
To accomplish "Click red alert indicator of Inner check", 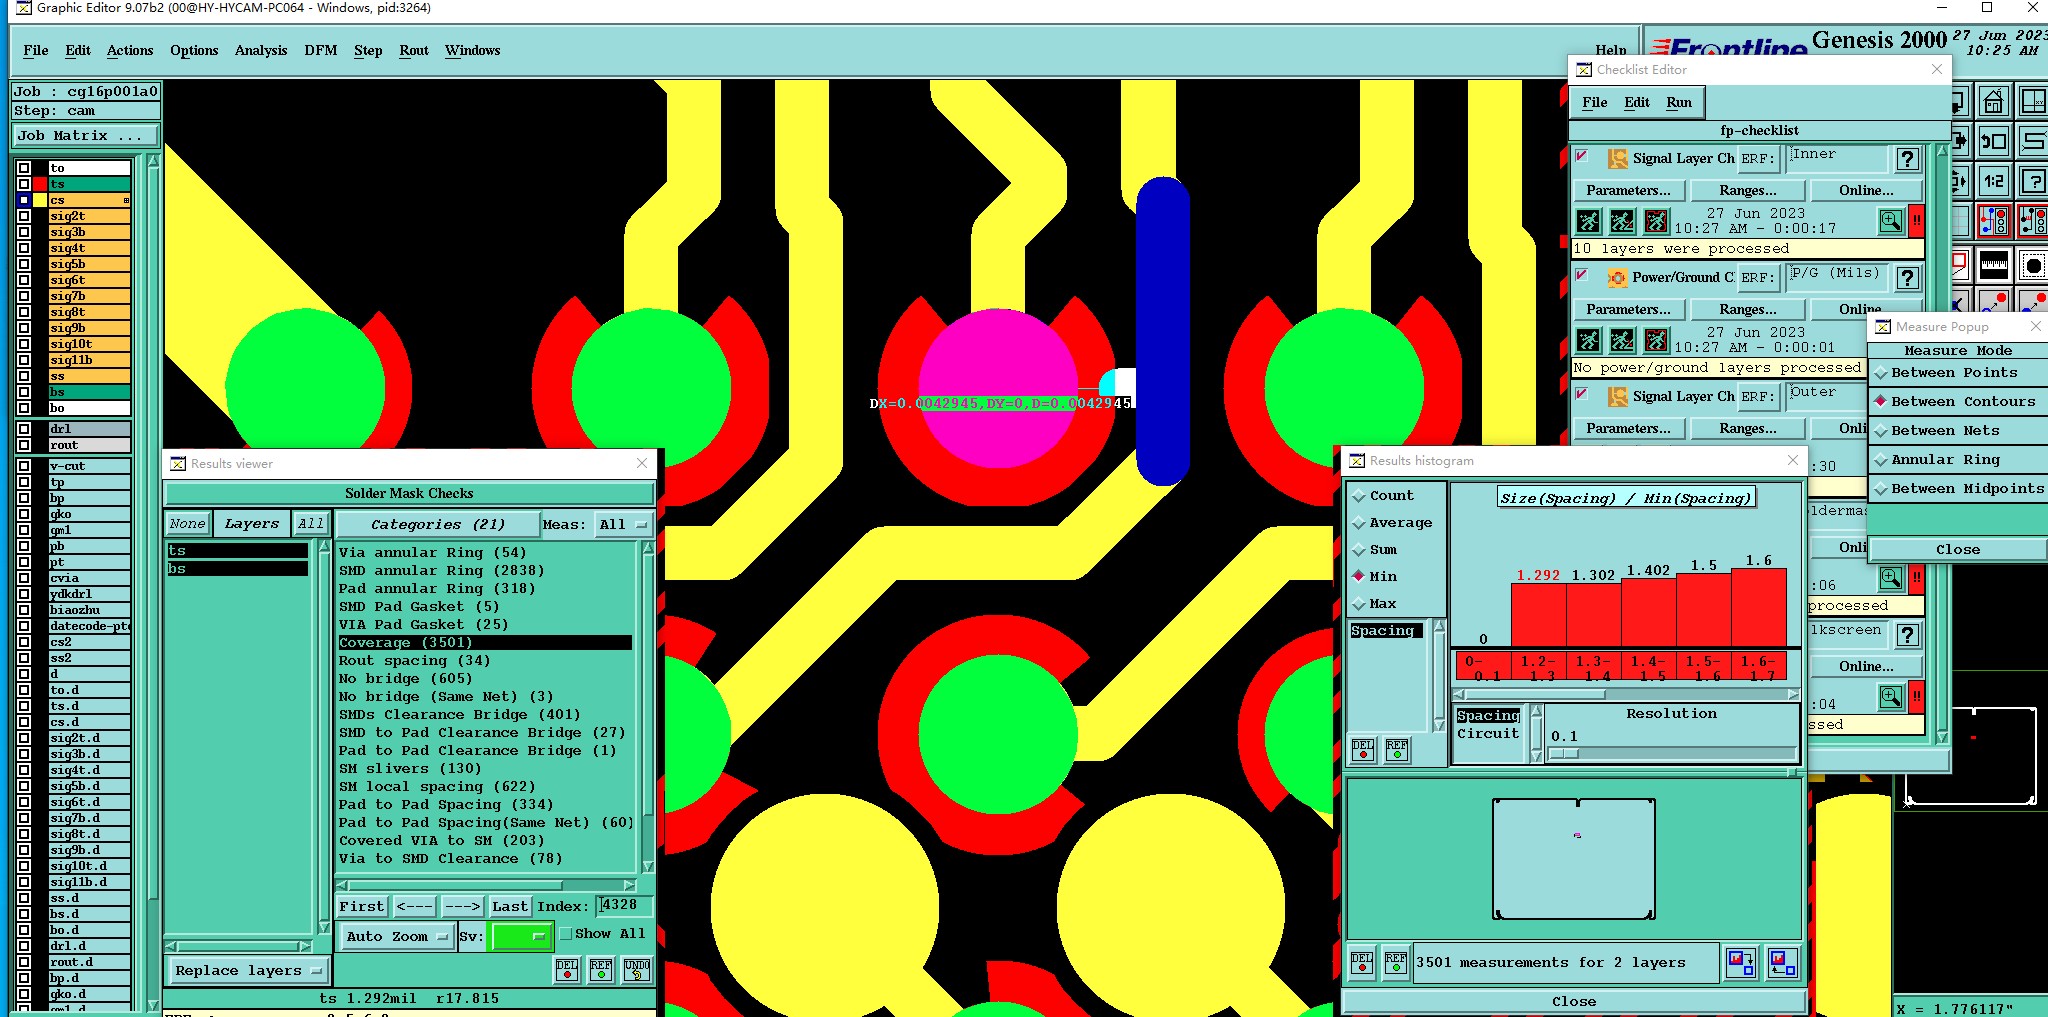I will pyautogui.click(x=1916, y=221).
